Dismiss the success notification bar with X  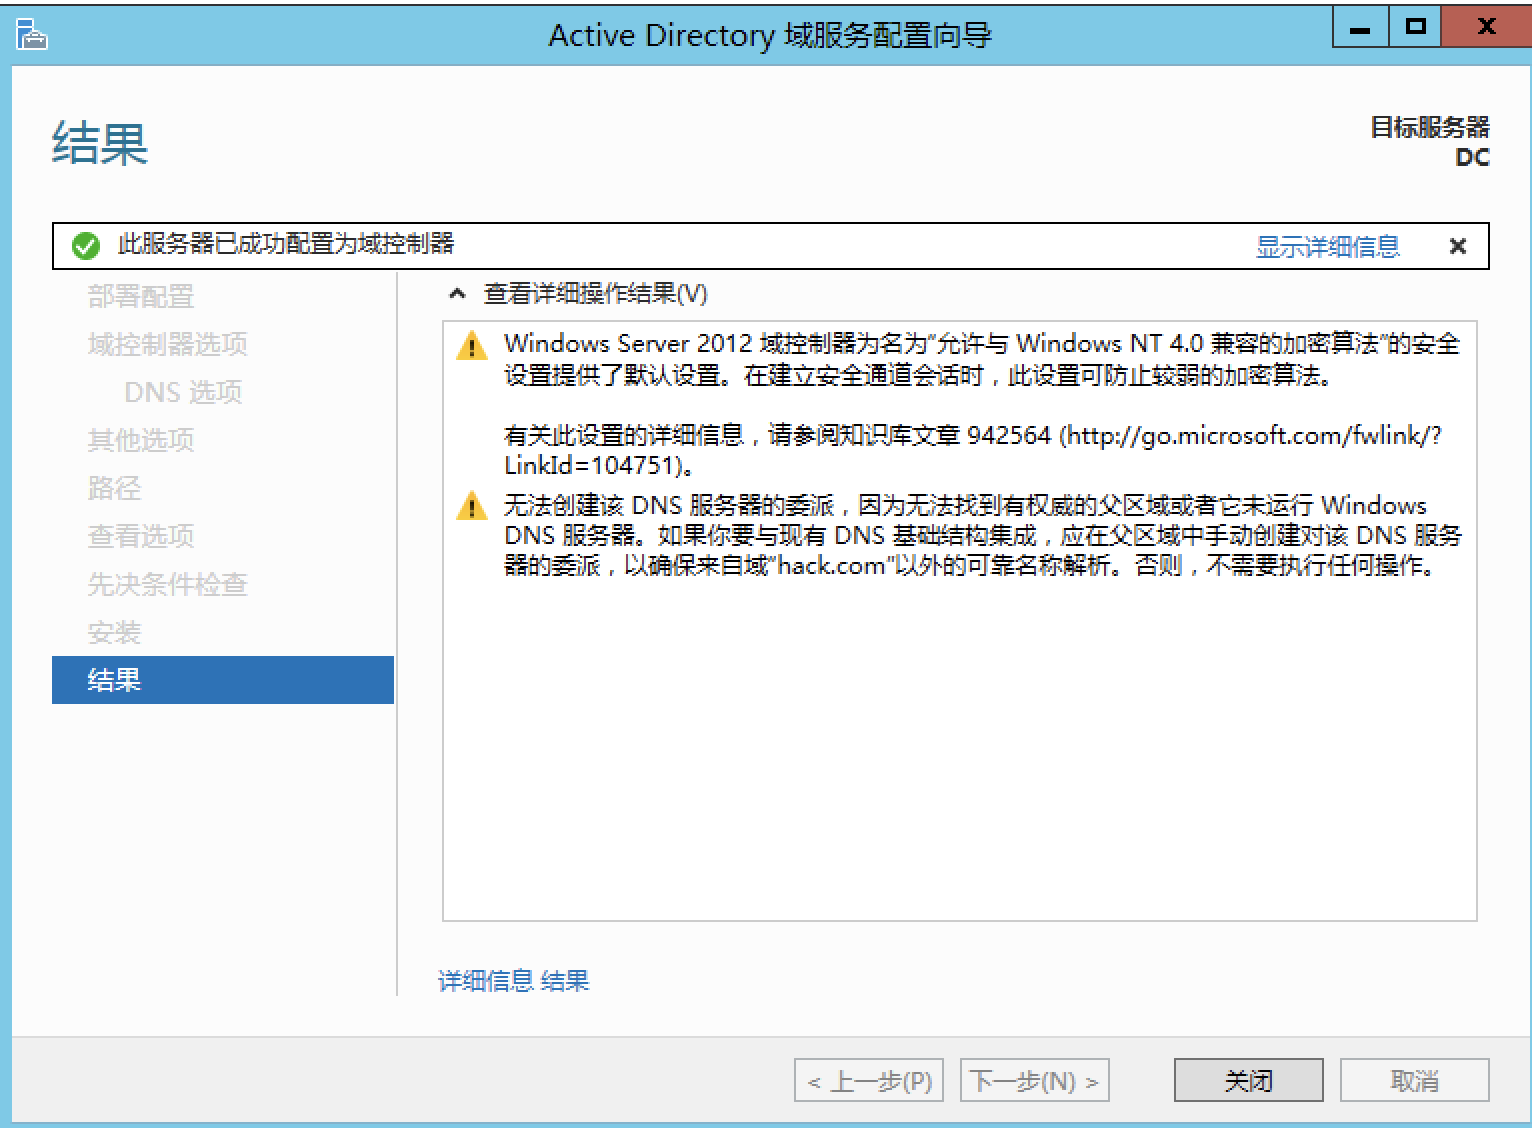(x=1458, y=246)
